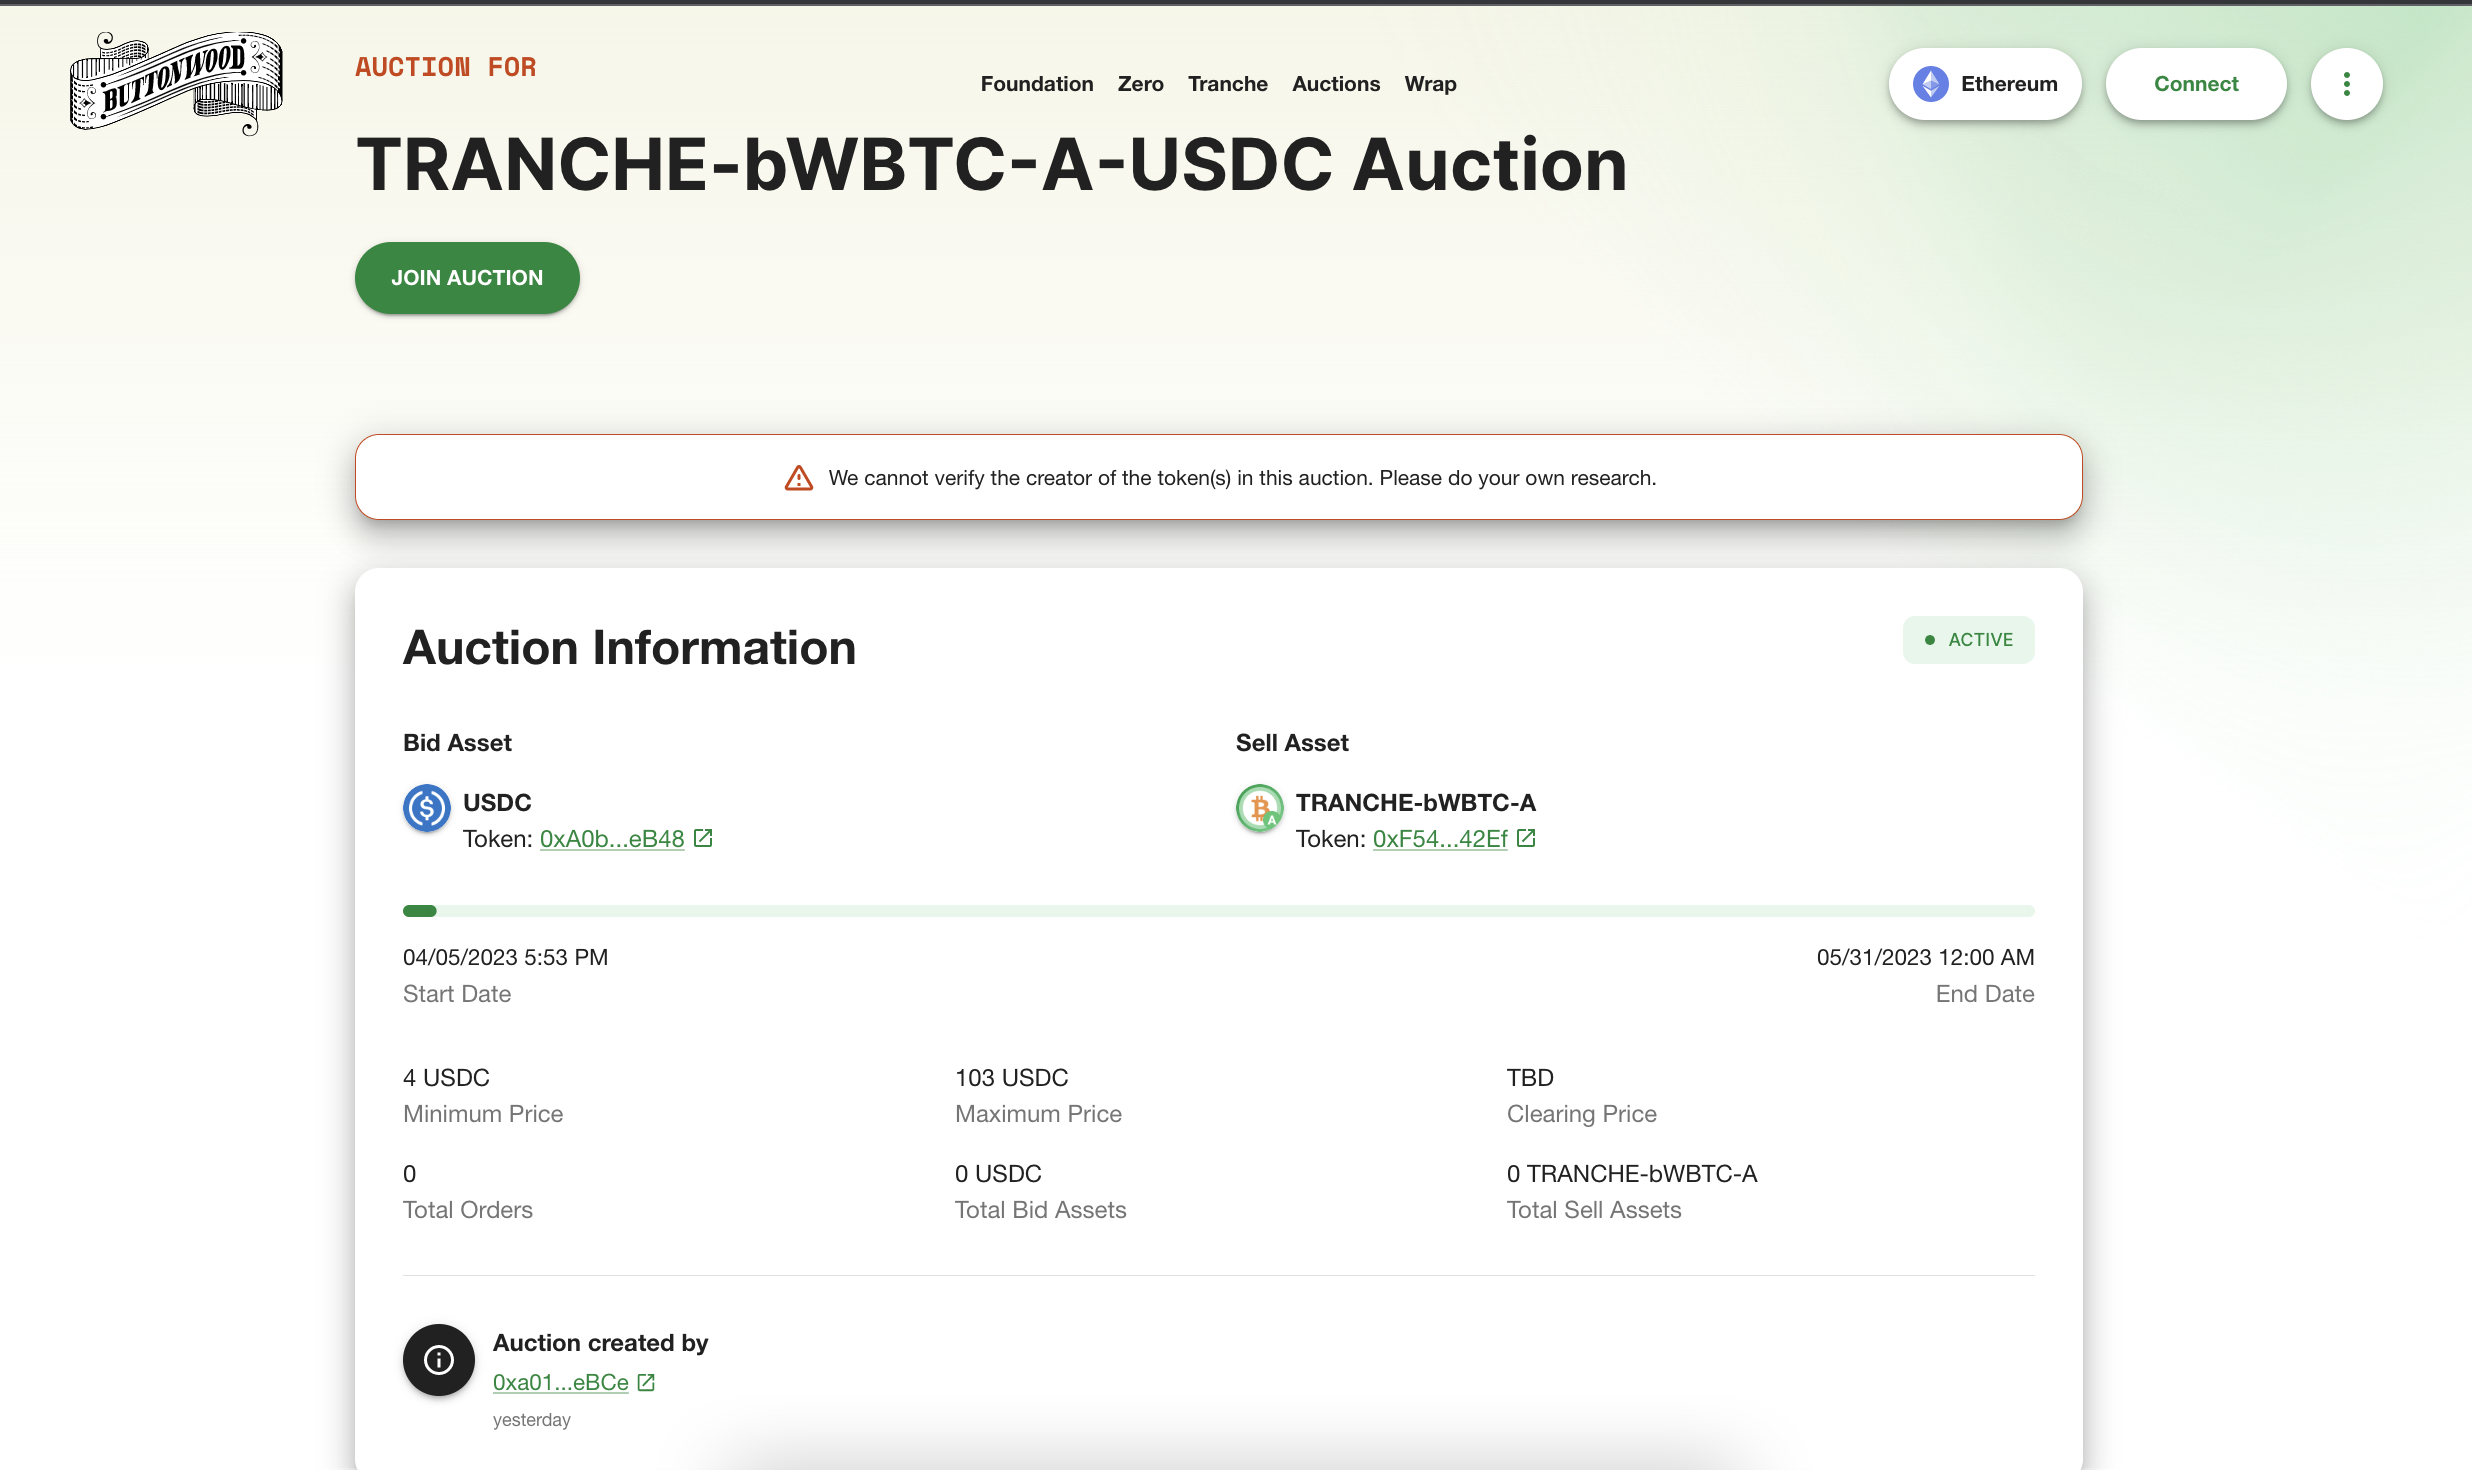This screenshot has width=2472, height=1470.
Task: Open the 0xA0b...eB48 token address link
Action: click(612, 839)
